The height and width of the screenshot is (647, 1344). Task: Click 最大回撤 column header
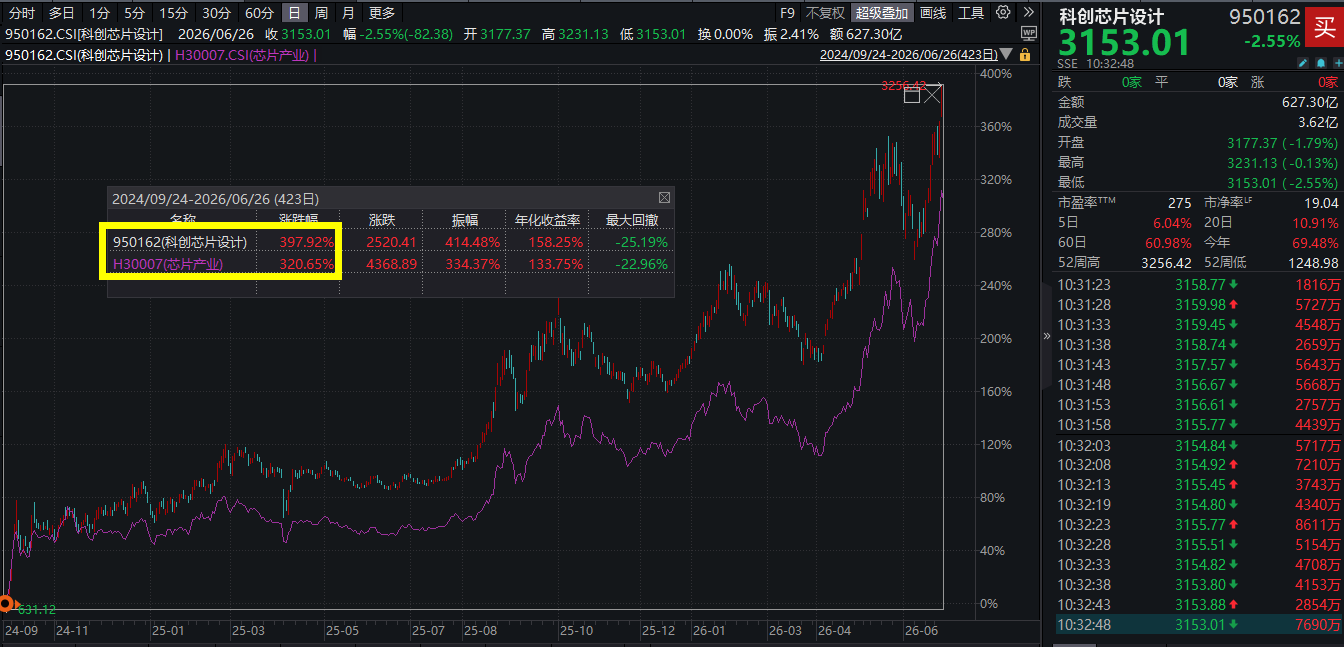pyautogui.click(x=632, y=220)
